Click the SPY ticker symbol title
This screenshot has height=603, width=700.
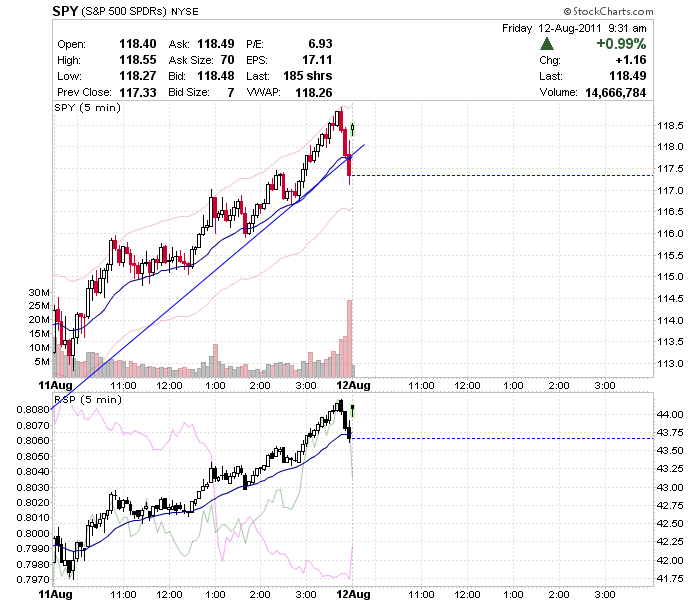click(65, 11)
